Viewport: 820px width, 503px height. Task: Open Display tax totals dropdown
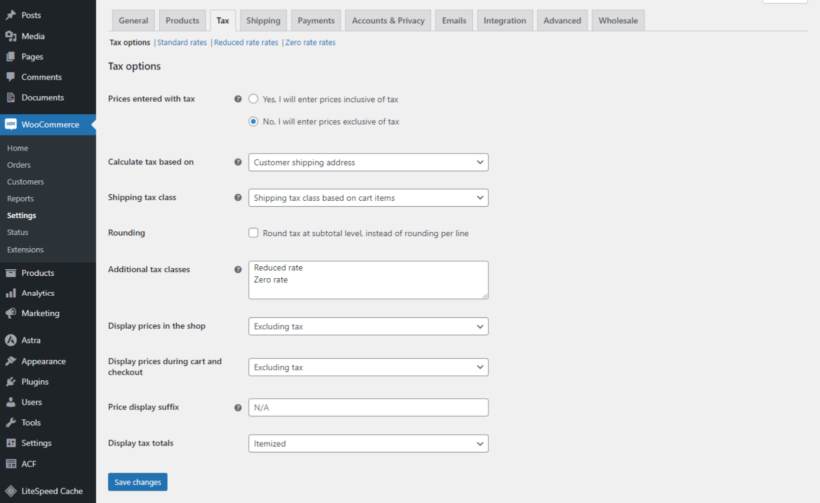pyautogui.click(x=368, y=443)
